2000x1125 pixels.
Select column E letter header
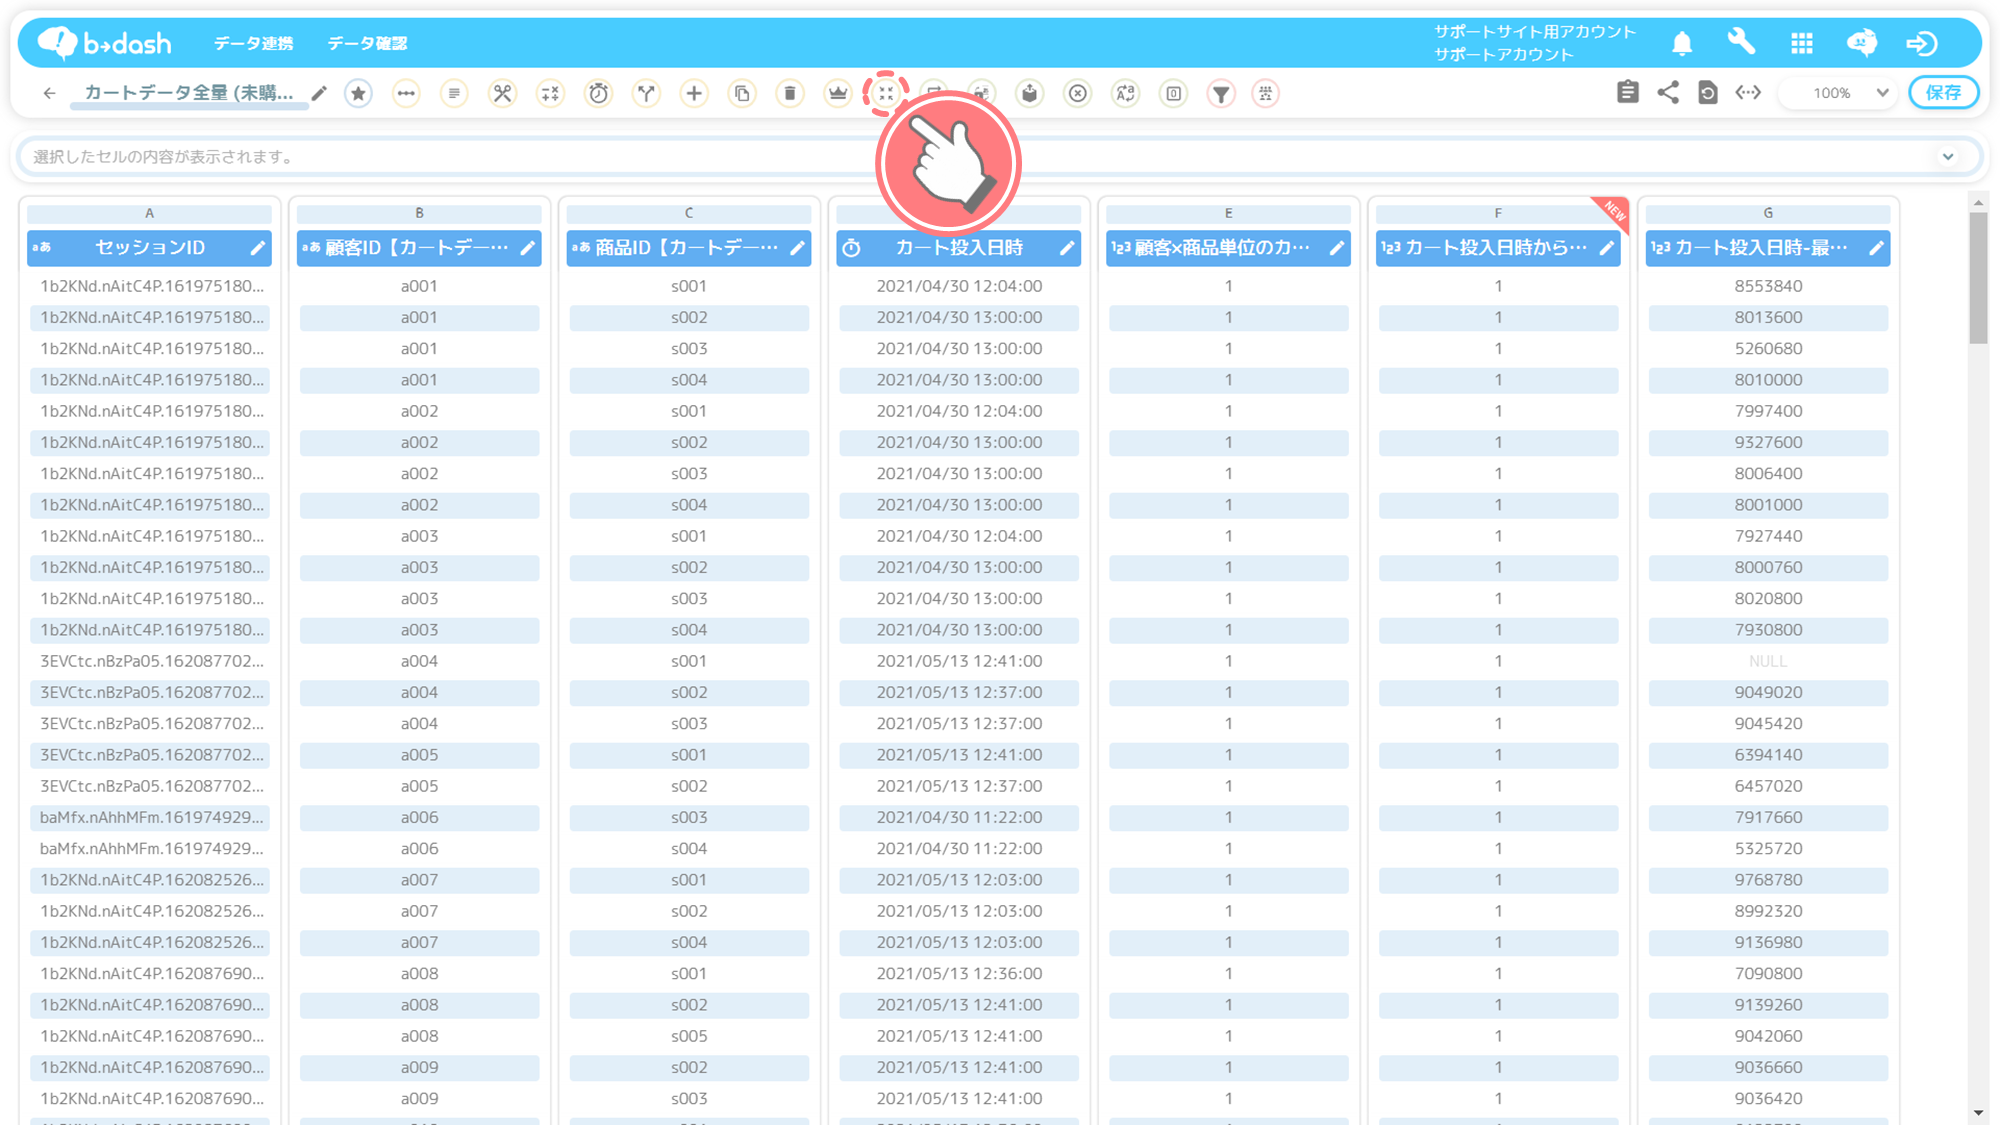tap(1229, 213)
